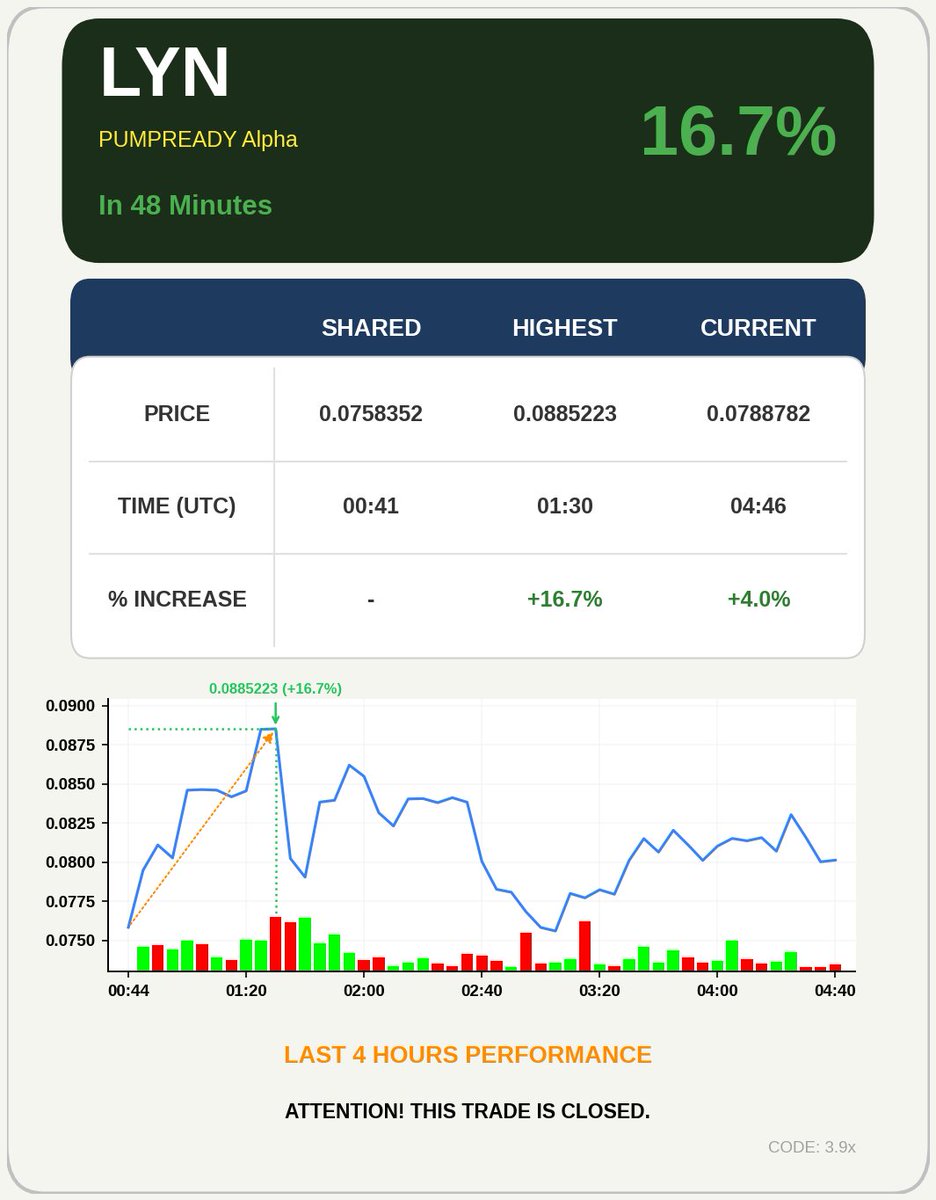Click the chart peak annotation 0.0885223 (+16.7%)
The height and width of the screenshot is (1200, 936).
pyautogui.click(x=275, y=688)
